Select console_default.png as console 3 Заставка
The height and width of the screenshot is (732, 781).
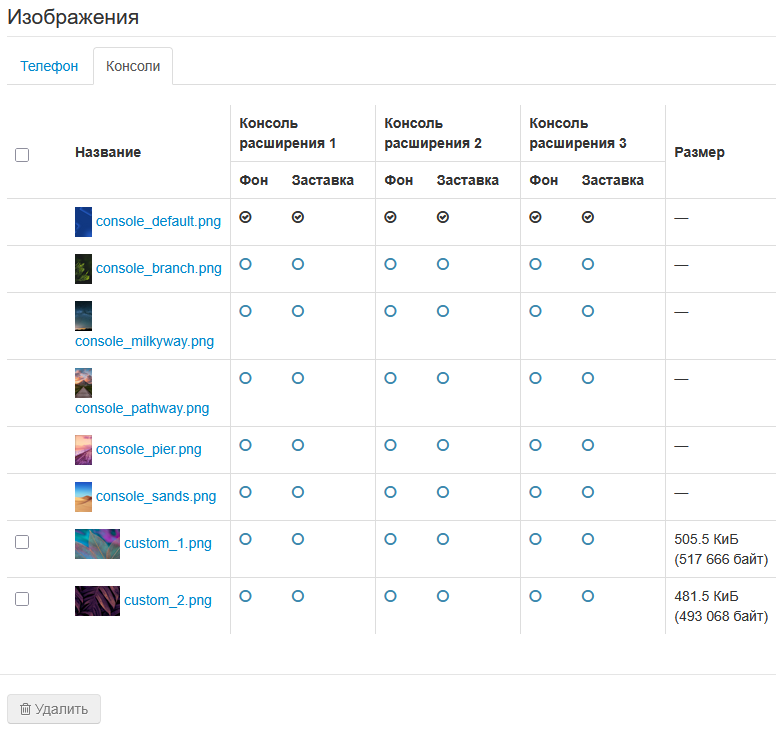pos(588,217)
